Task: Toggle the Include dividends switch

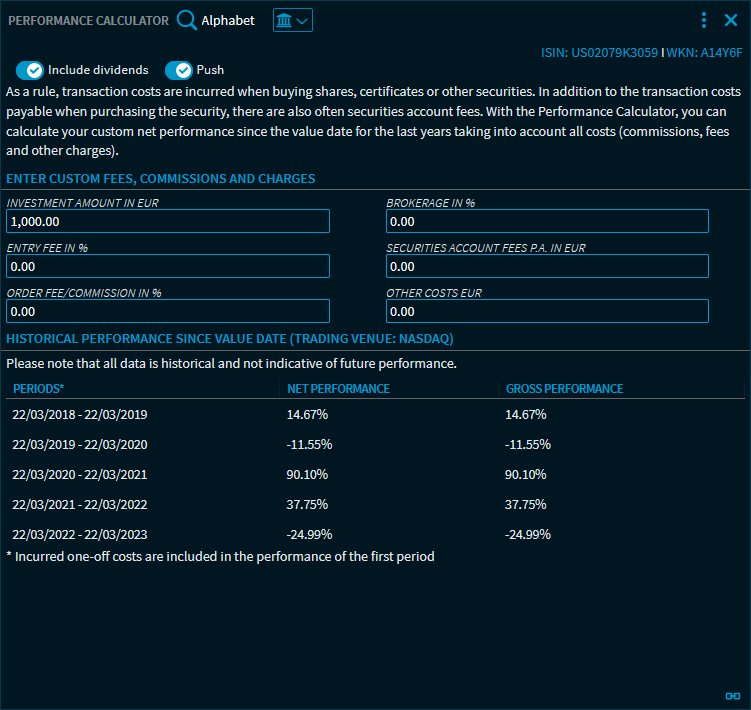Action: (30, 70)
